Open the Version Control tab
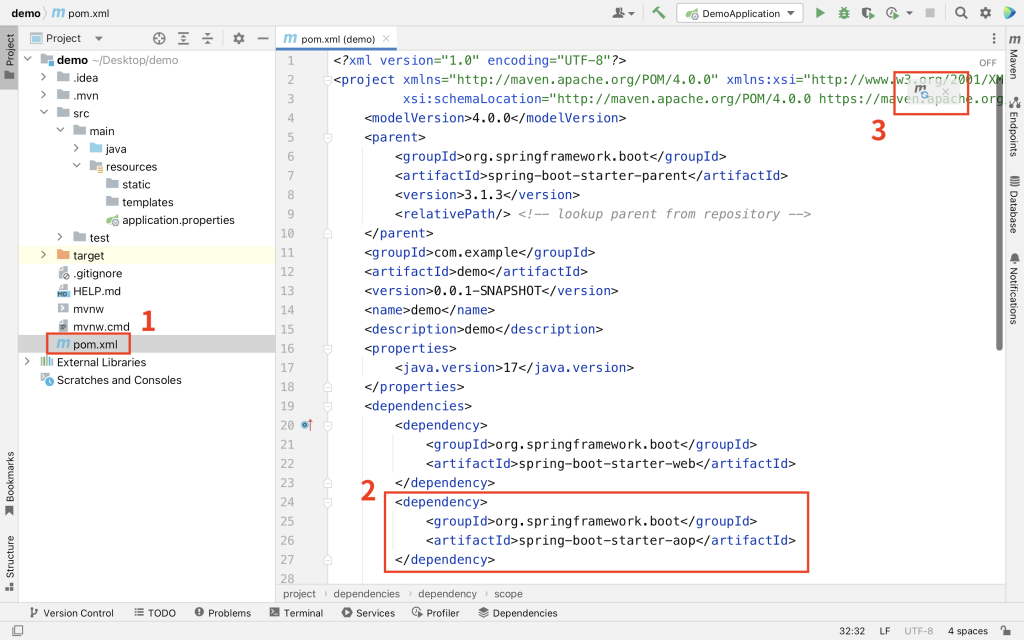Image resolution: width=1024 pixels, height=640 pixels. point(72,613)
